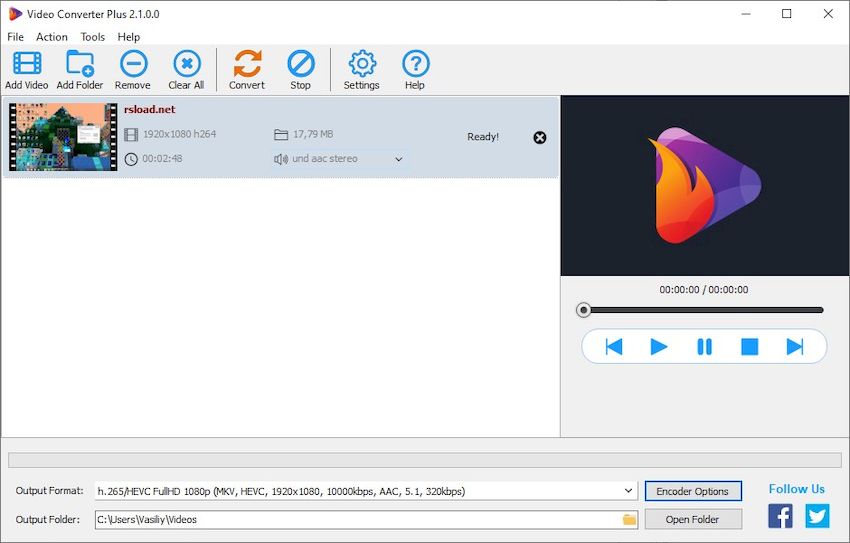
Task: Open the Twitter page icon
Action: [x=817, y=515]
